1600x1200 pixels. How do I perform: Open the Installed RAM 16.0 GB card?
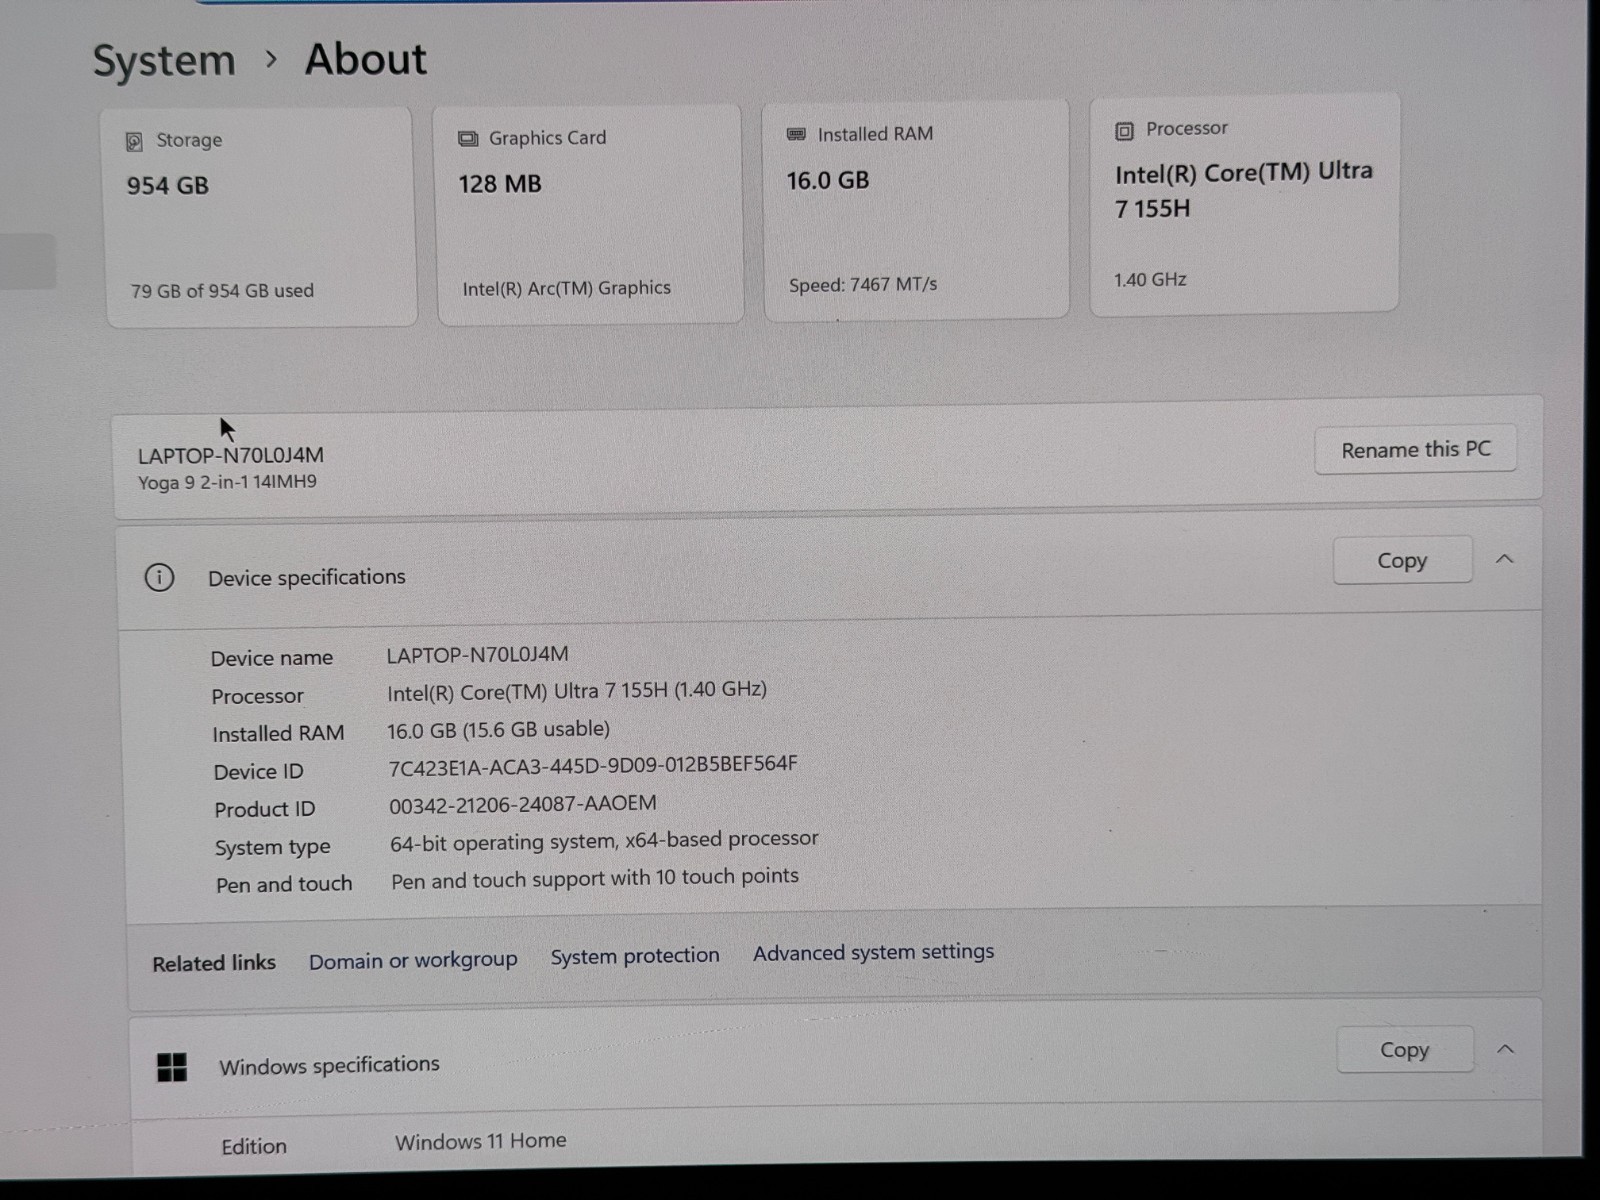tap(916, 209)
